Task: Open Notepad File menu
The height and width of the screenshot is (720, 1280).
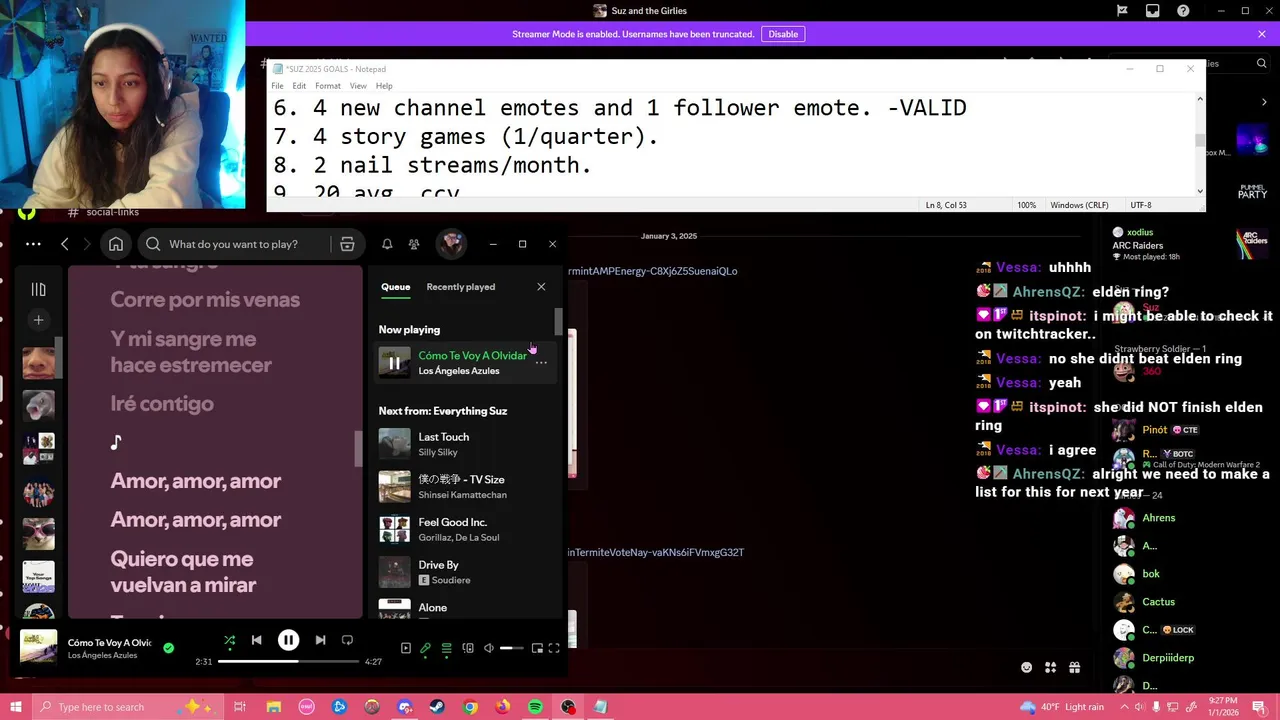Action: coord(277,86)
